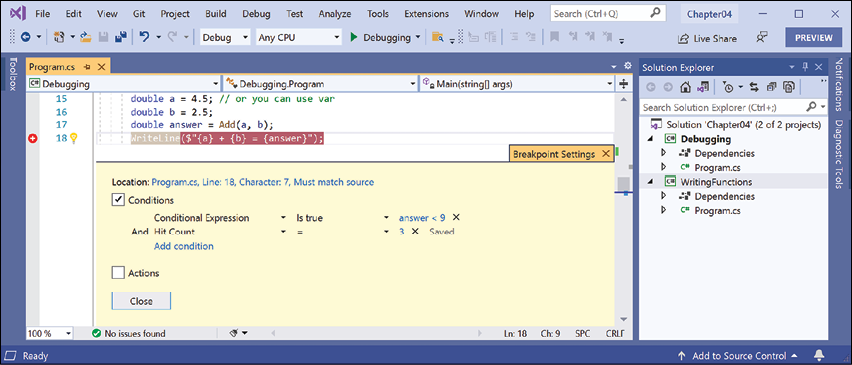Open the 100 % zoom dropdown
852x365 pixels.
tap(49, 333)
